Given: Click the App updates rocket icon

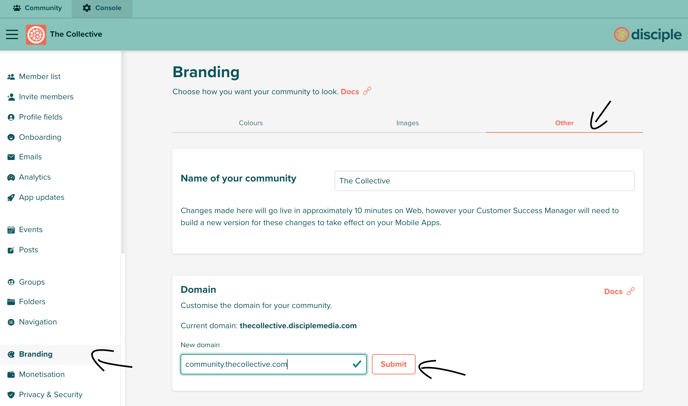Looking at the screenshot, I should [x=11, y=198].
